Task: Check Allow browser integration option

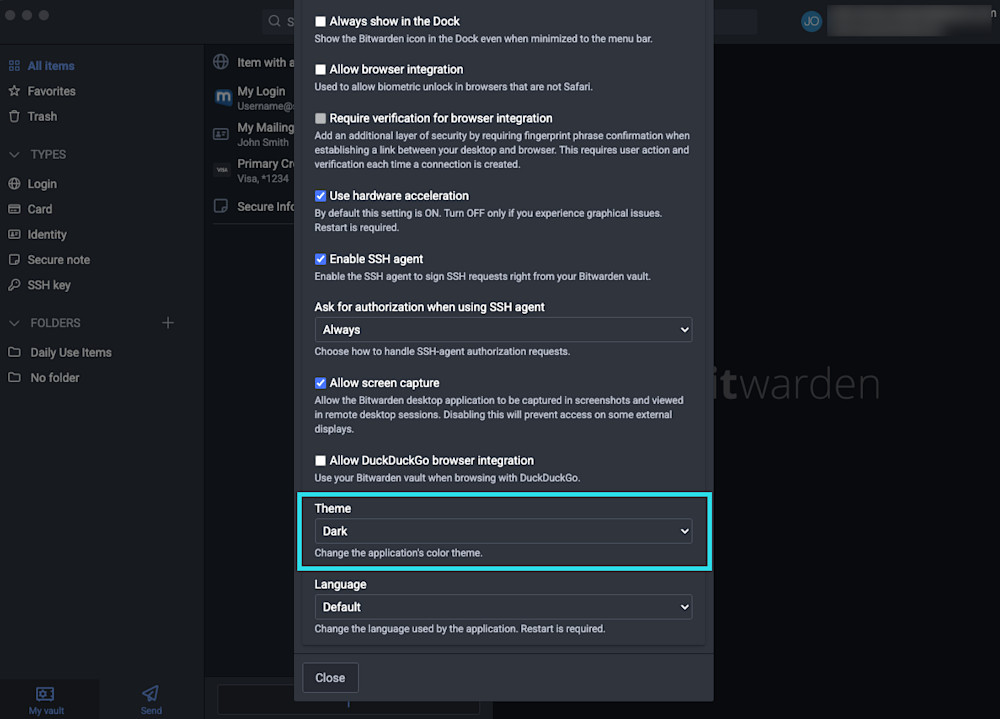Action: click(x=321, y=70)
